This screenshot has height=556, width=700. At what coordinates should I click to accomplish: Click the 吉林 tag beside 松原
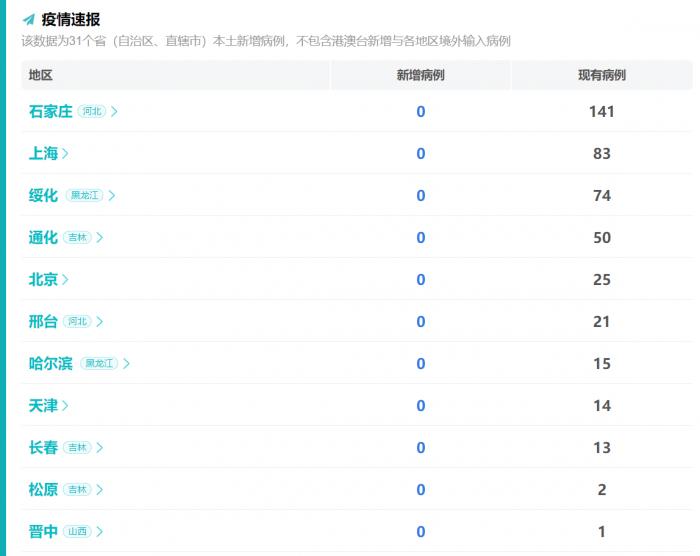tap(77, 489)
